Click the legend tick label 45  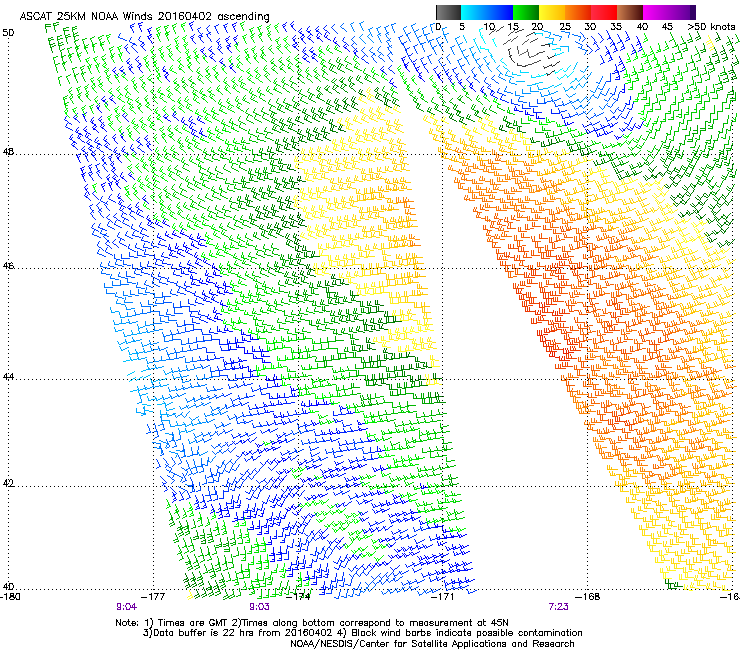667,27
